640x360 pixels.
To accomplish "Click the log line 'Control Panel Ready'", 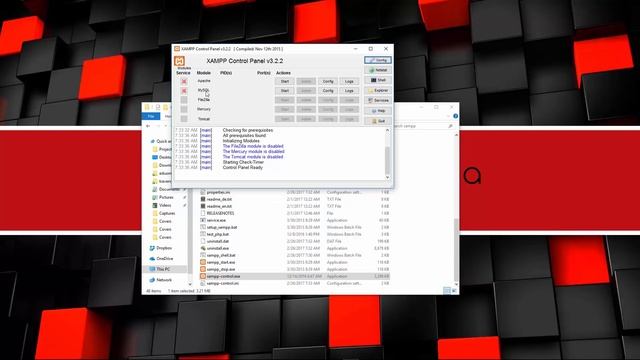I will [242, 167].
